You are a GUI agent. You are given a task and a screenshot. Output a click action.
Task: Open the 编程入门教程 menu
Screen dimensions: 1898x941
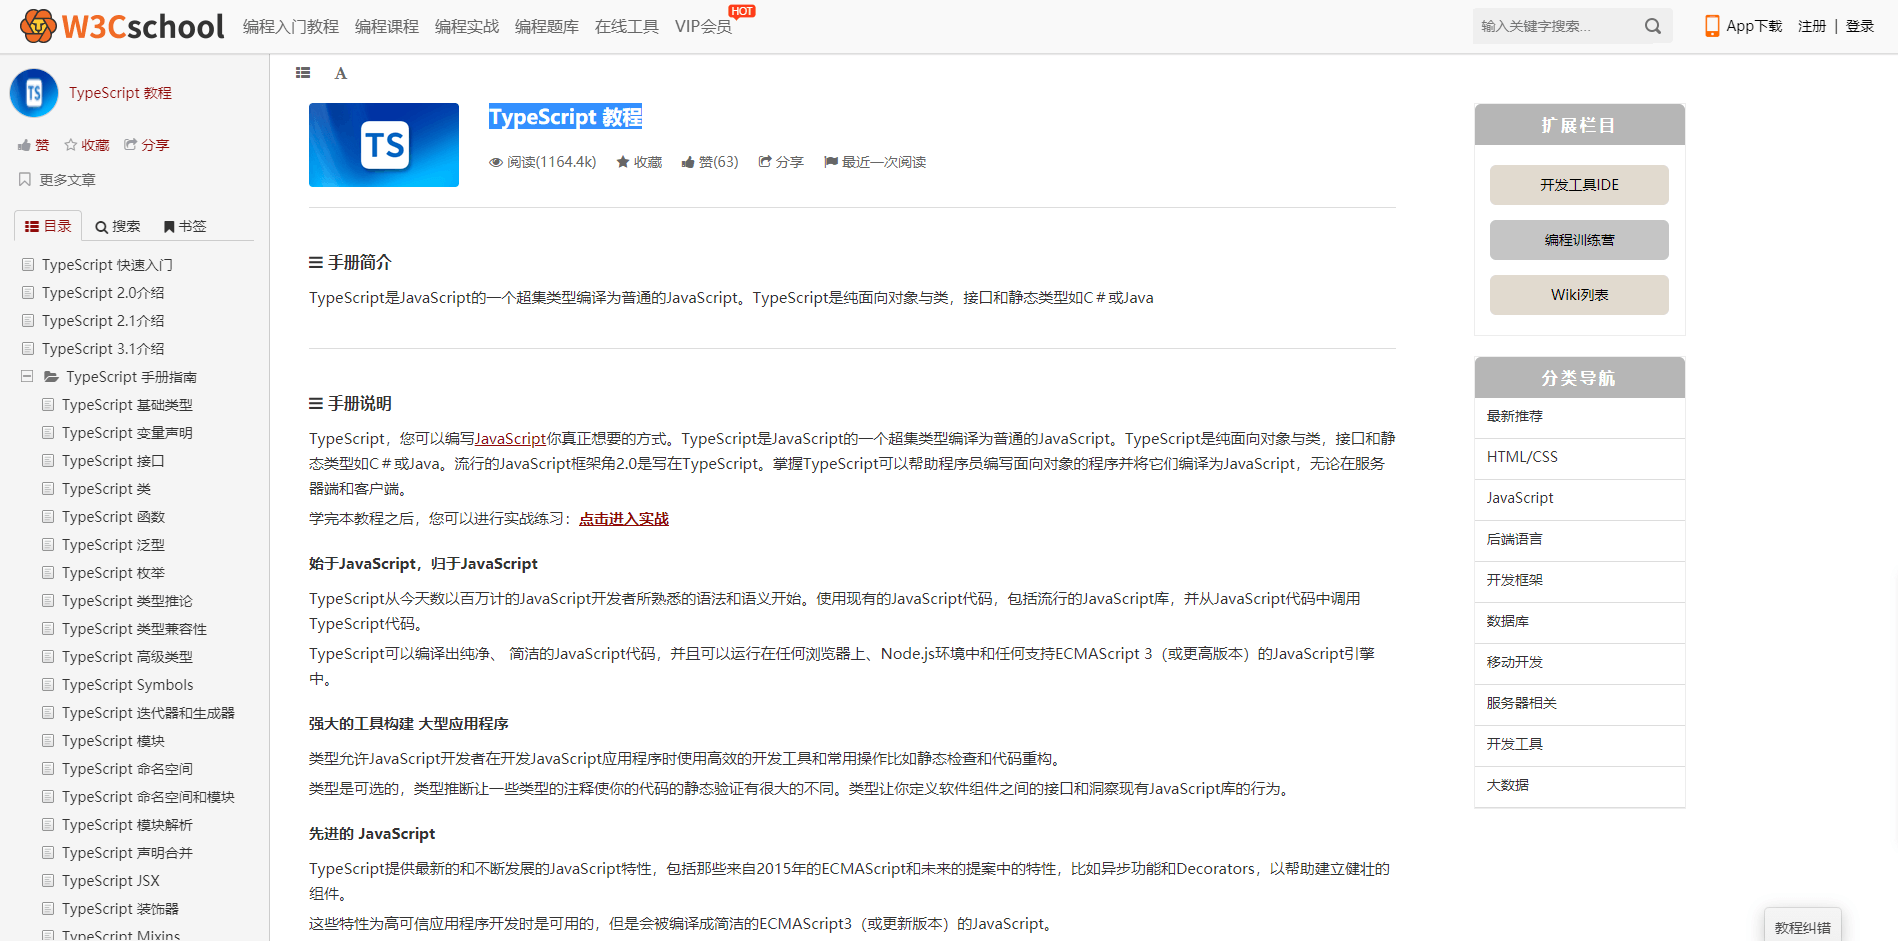(x=291, y=26)
